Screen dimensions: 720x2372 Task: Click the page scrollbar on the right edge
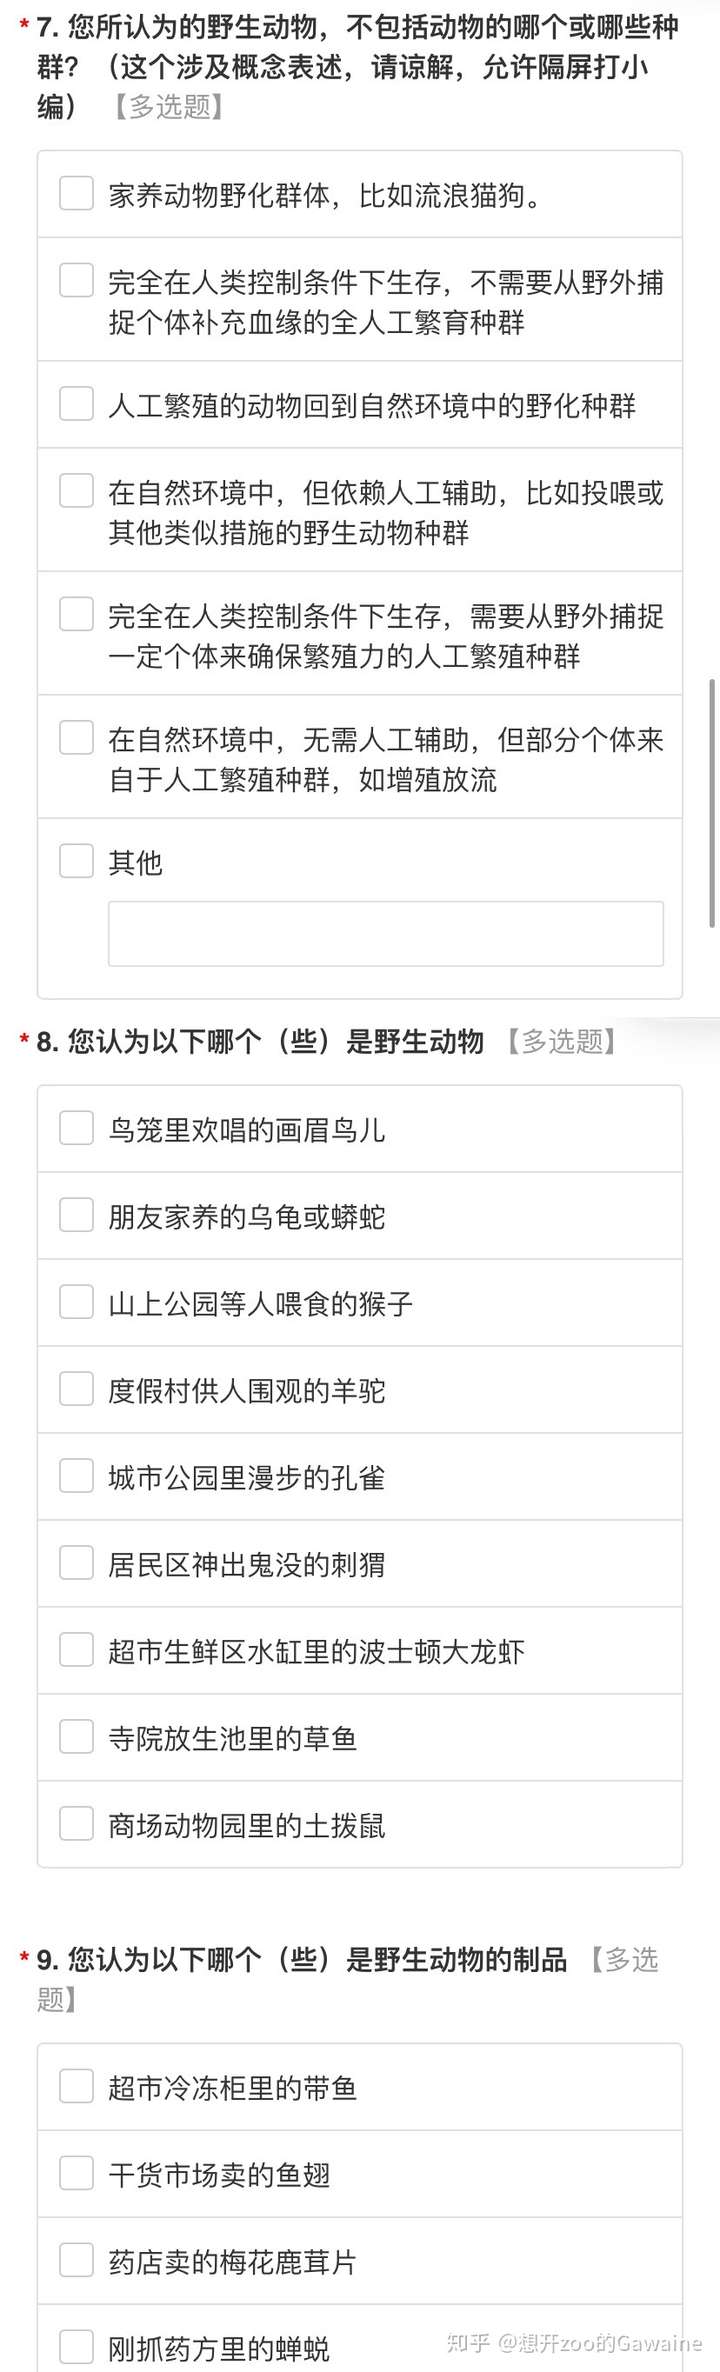[x=712, y=803]
